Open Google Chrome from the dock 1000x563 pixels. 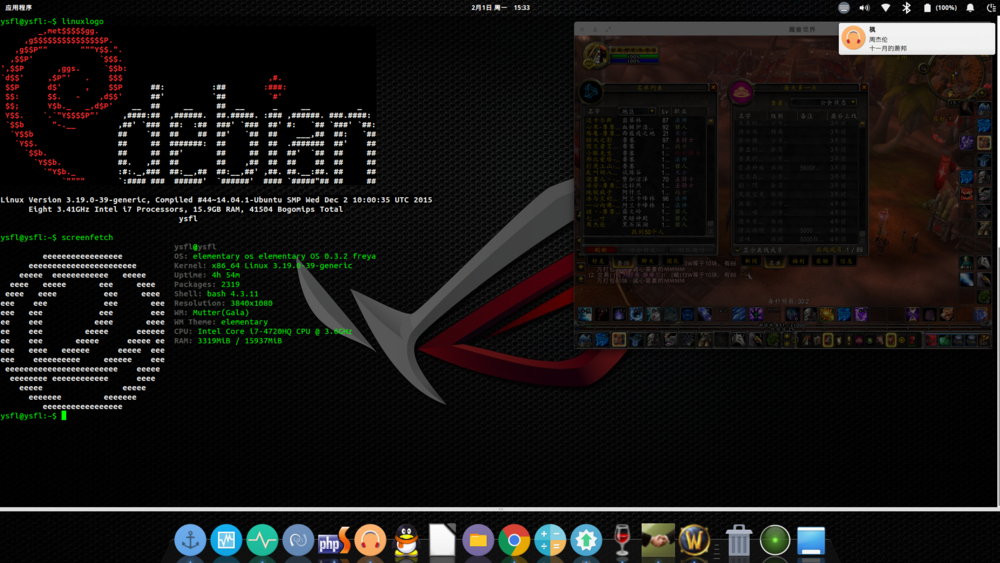[514, 540]
